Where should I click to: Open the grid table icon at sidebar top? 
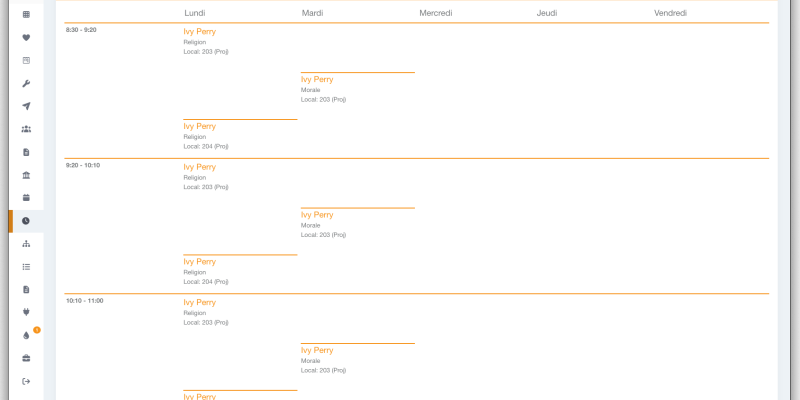coord(26,14)
